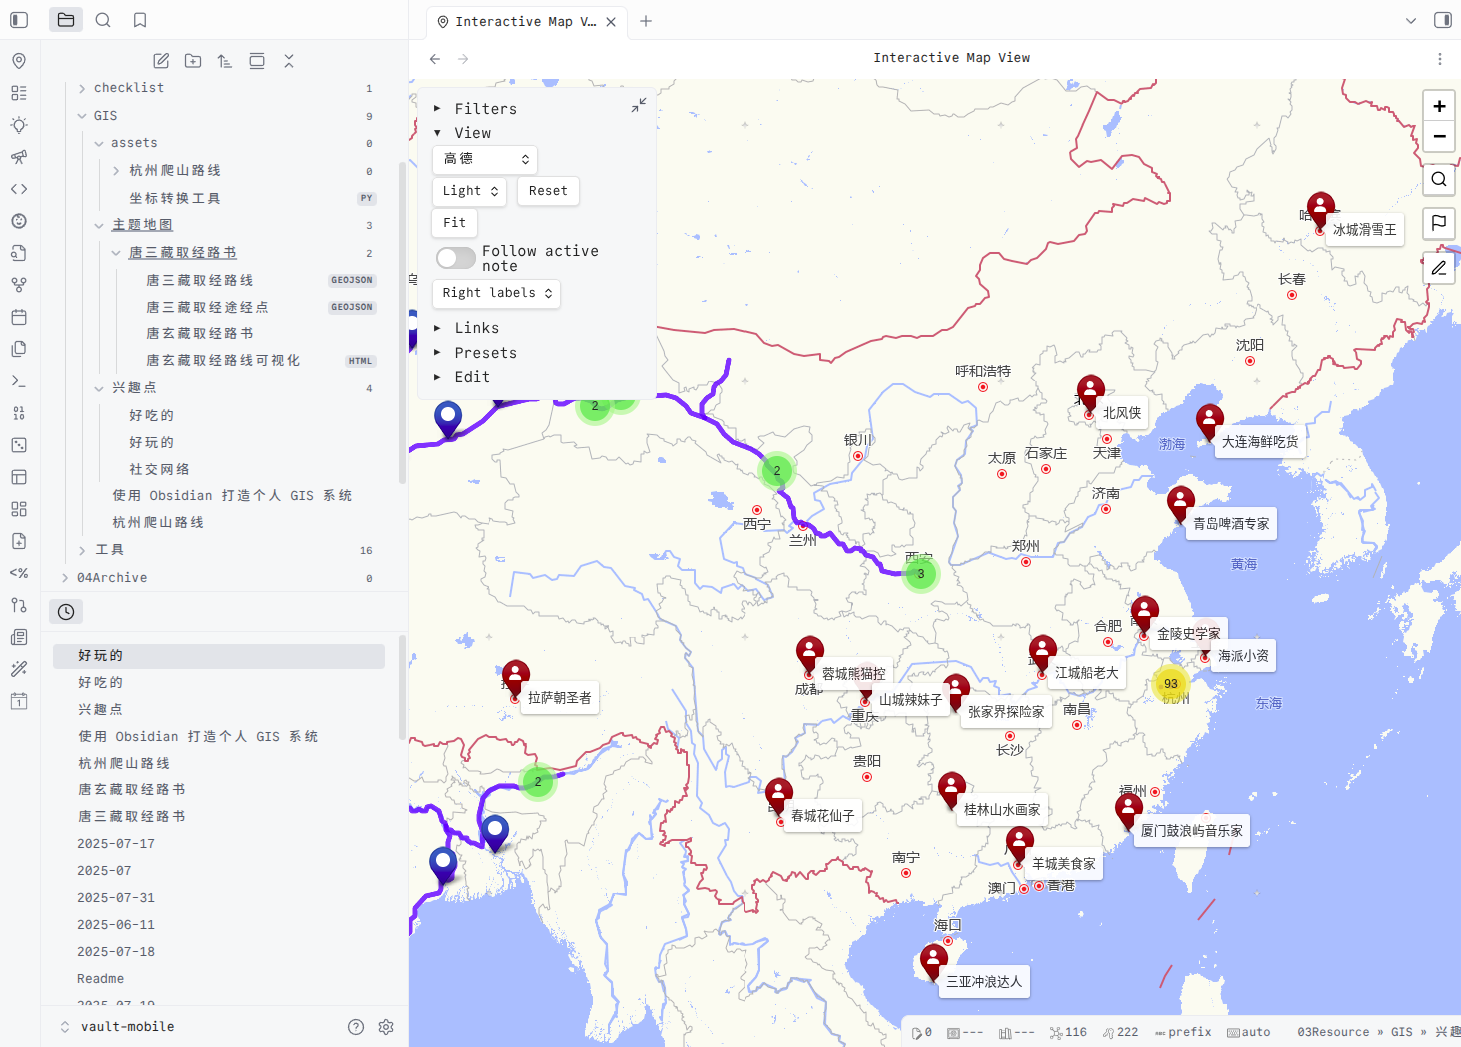
Task: Click the flag icon on map controls
Action: coord(1438,223)
